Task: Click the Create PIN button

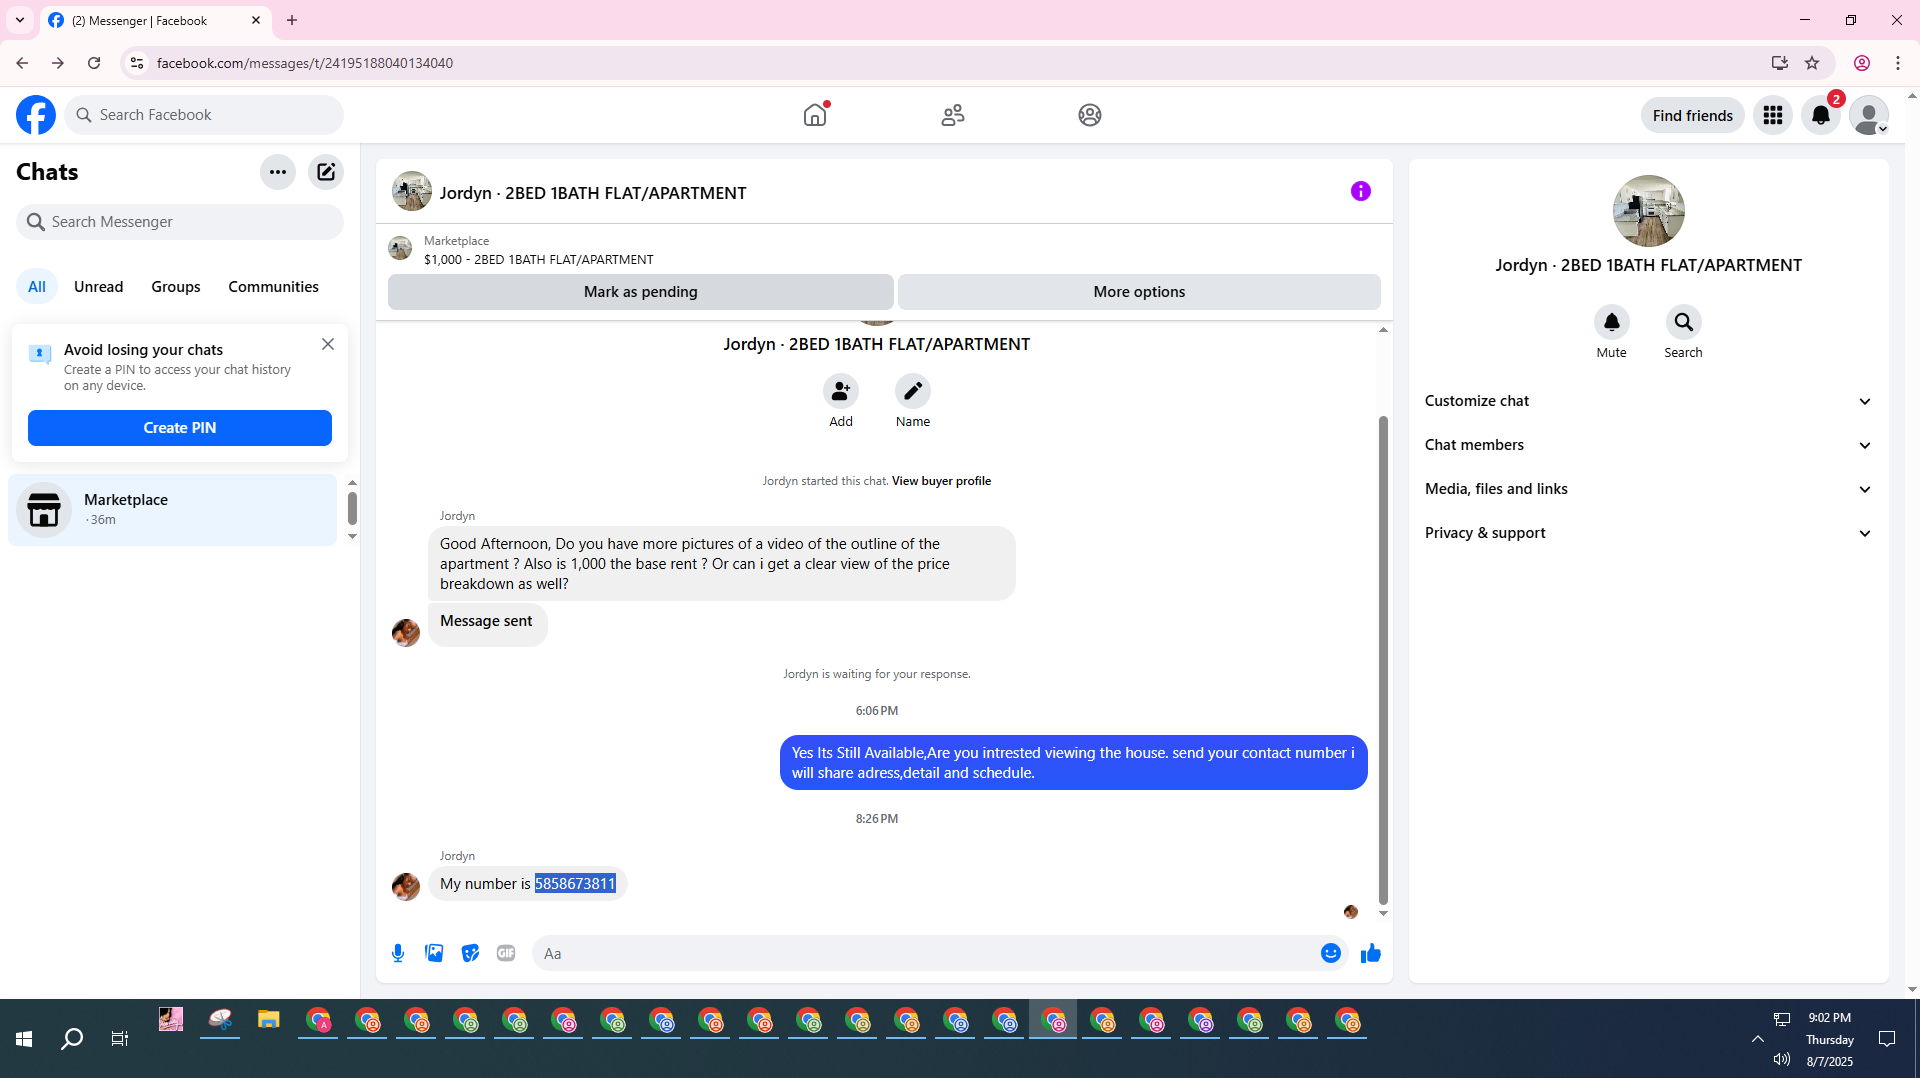Action: tap(180, 428)
